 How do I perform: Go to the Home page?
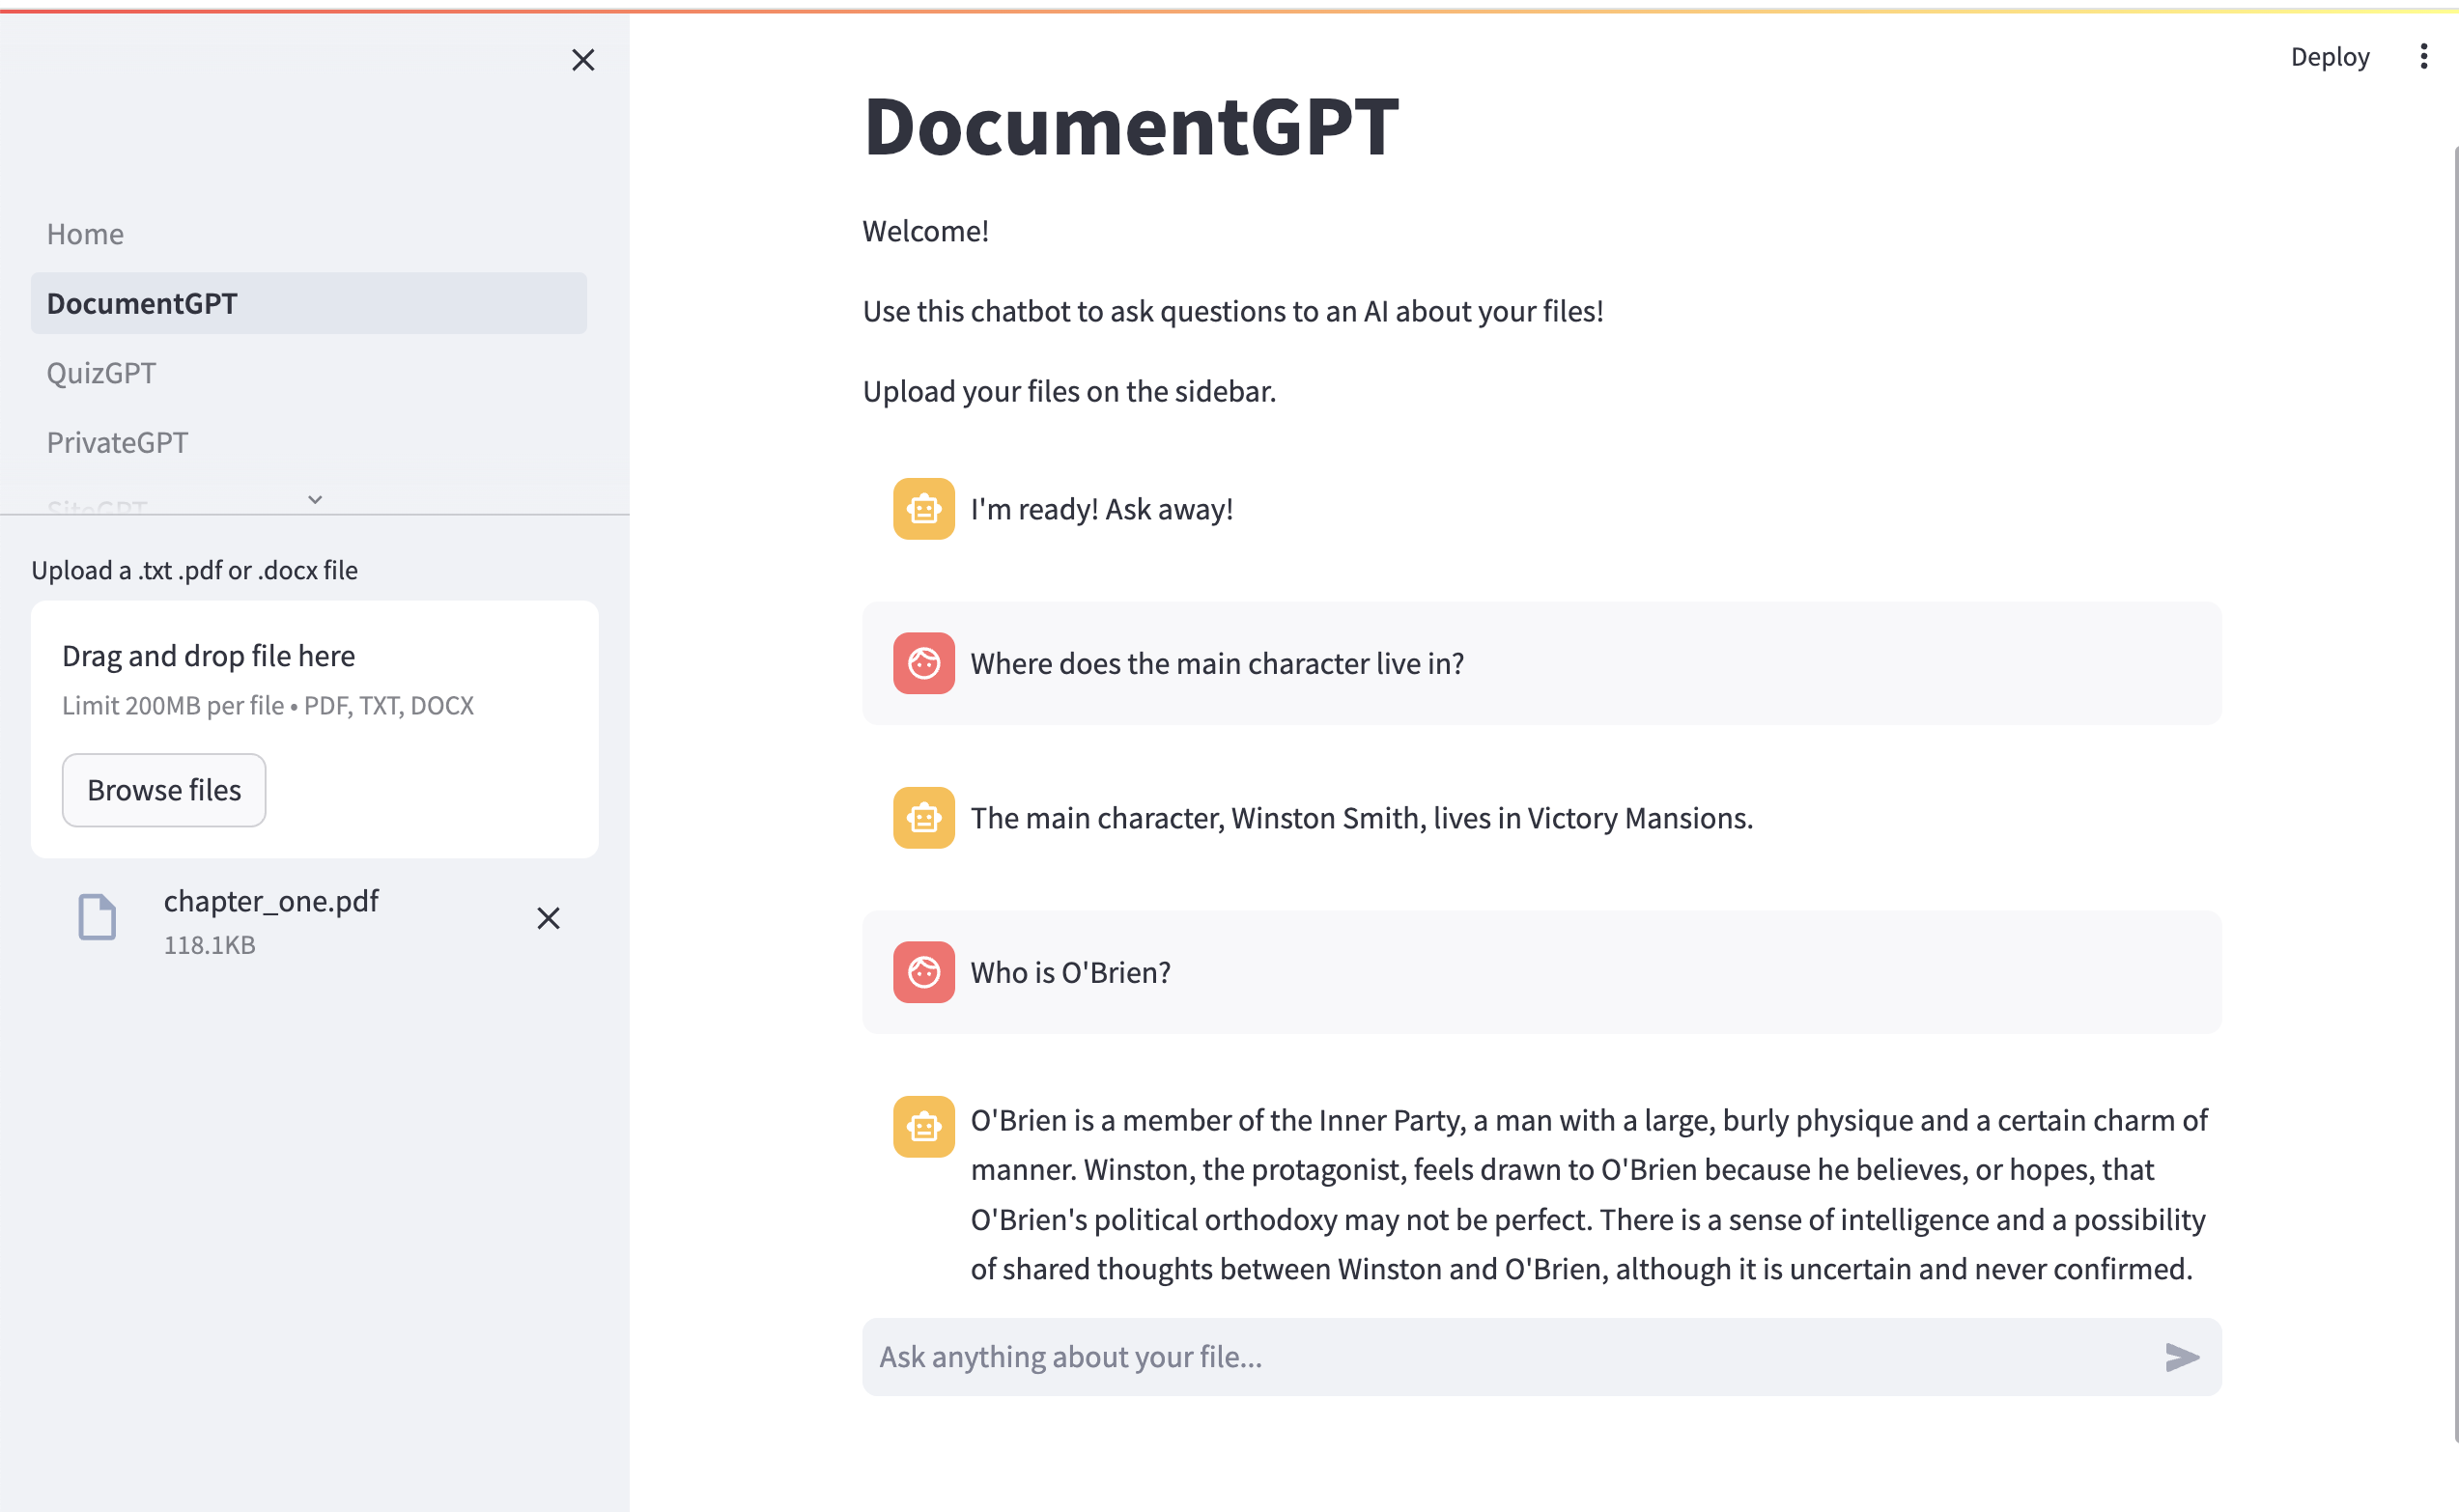[85, 234]
